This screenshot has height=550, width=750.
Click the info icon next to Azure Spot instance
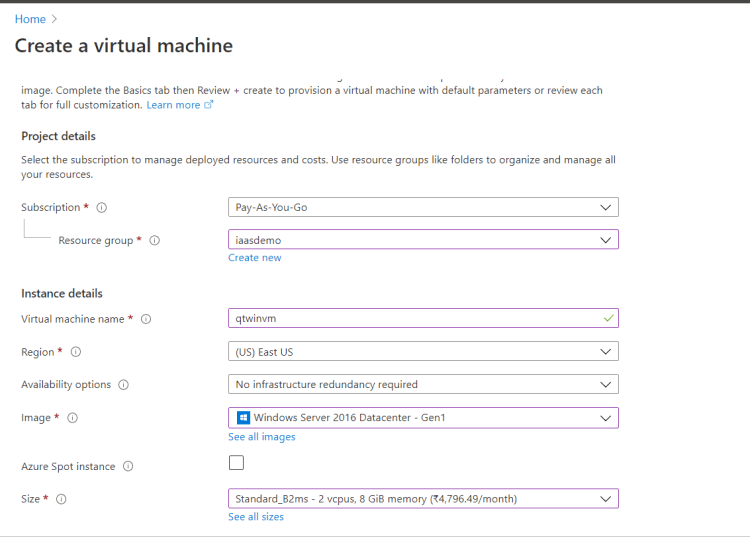[128, 467]
